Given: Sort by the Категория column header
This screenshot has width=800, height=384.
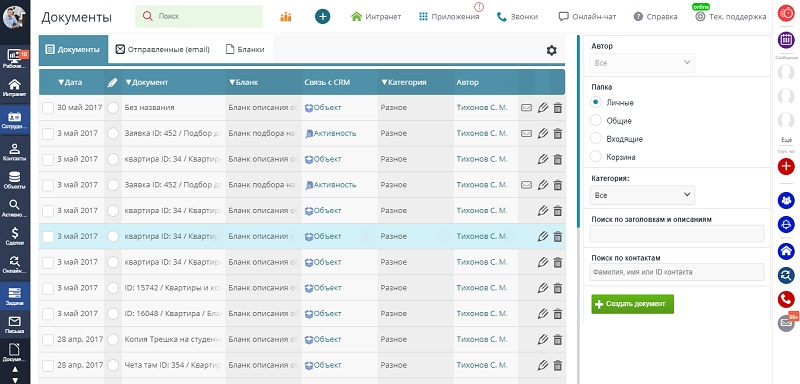Looking at the screenshot, I should coord(403,82).
